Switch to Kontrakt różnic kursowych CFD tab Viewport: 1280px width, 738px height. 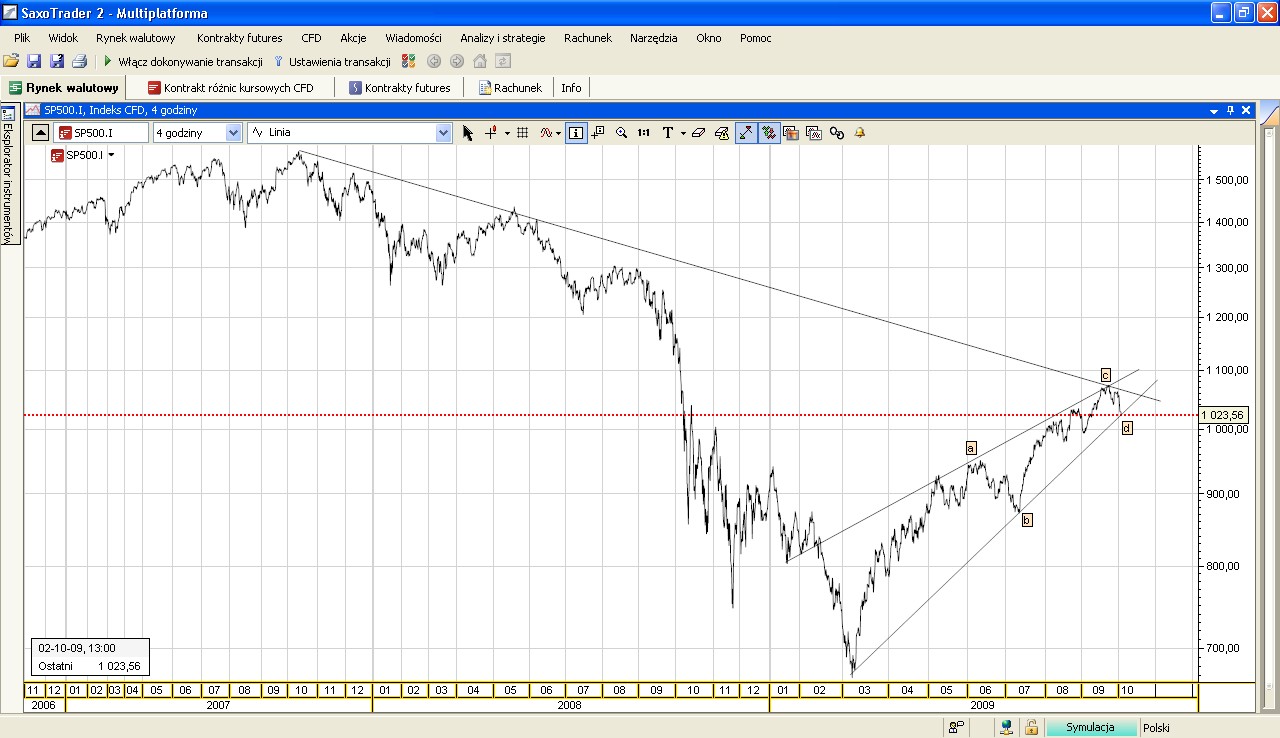(x=231, y=87)
